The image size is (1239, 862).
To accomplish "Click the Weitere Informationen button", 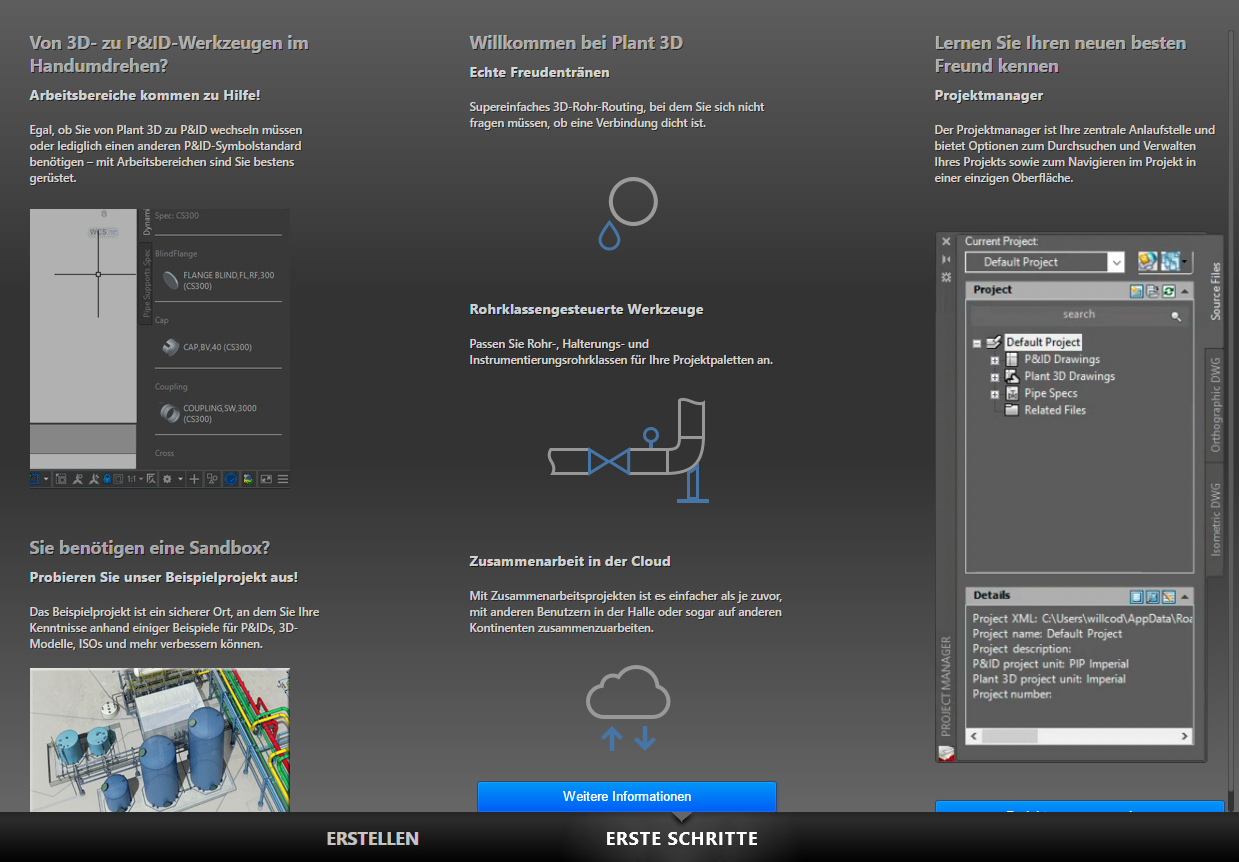I will point(627,797).
